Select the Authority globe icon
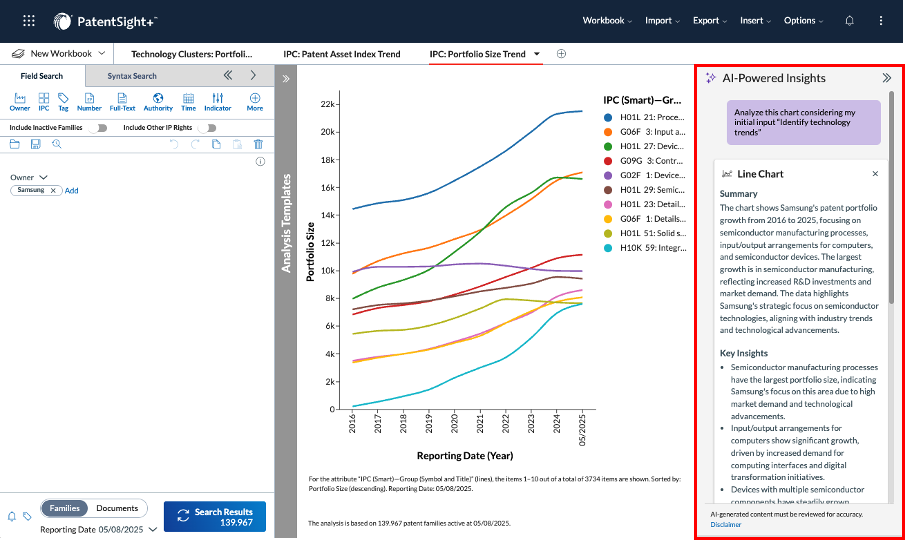 pos(158,102)
